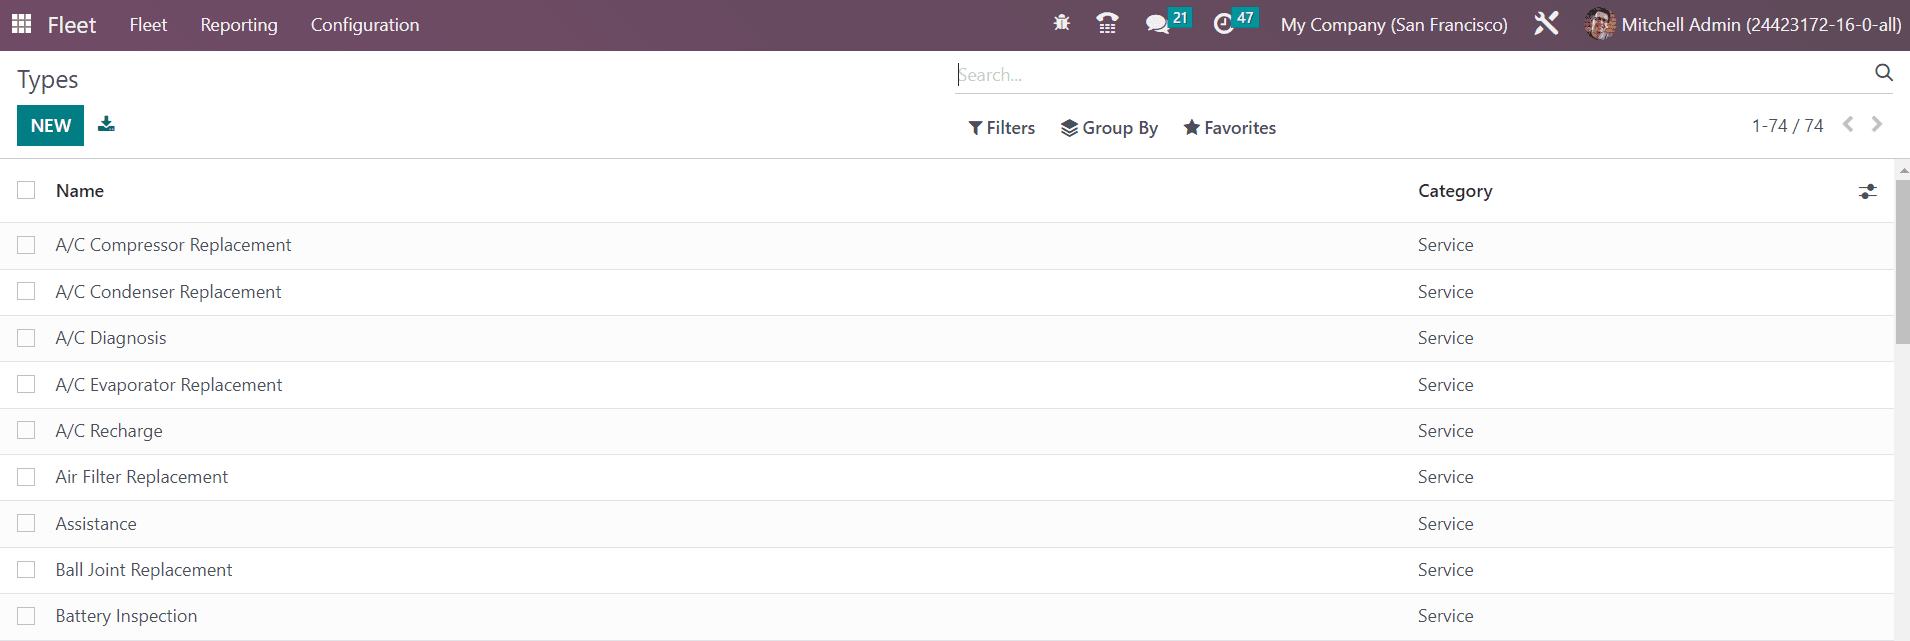1910x641 pixels.
Task: Open Ball Joint Replacement record
Action: point(144,569)
